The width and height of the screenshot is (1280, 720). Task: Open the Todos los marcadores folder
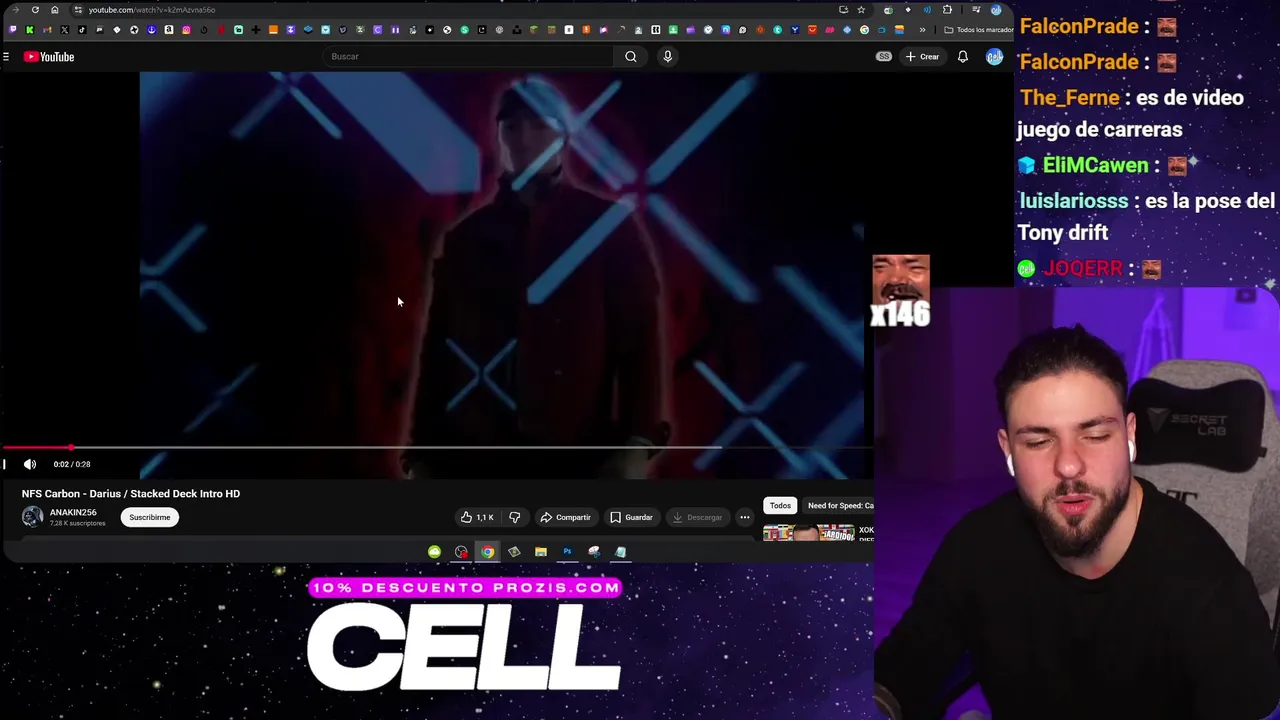[979, 30]
